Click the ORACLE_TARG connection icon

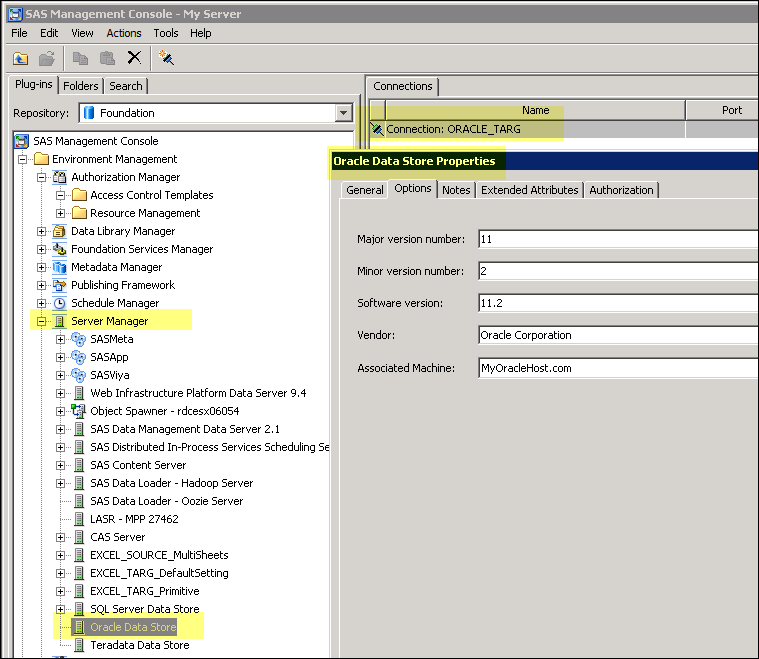coord(377,129)
